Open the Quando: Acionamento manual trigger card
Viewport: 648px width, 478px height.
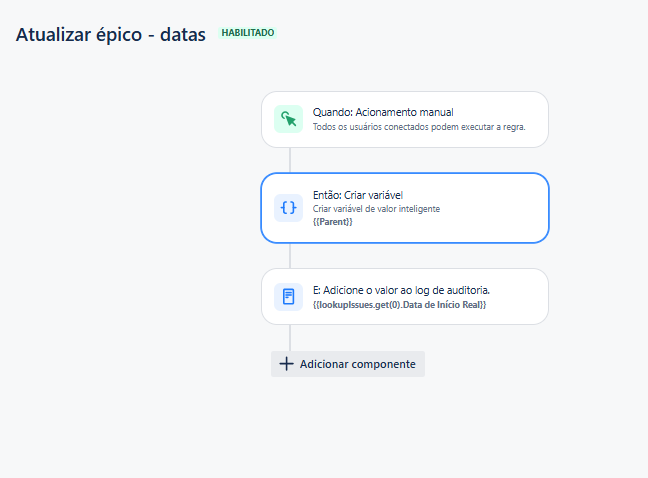405,119
